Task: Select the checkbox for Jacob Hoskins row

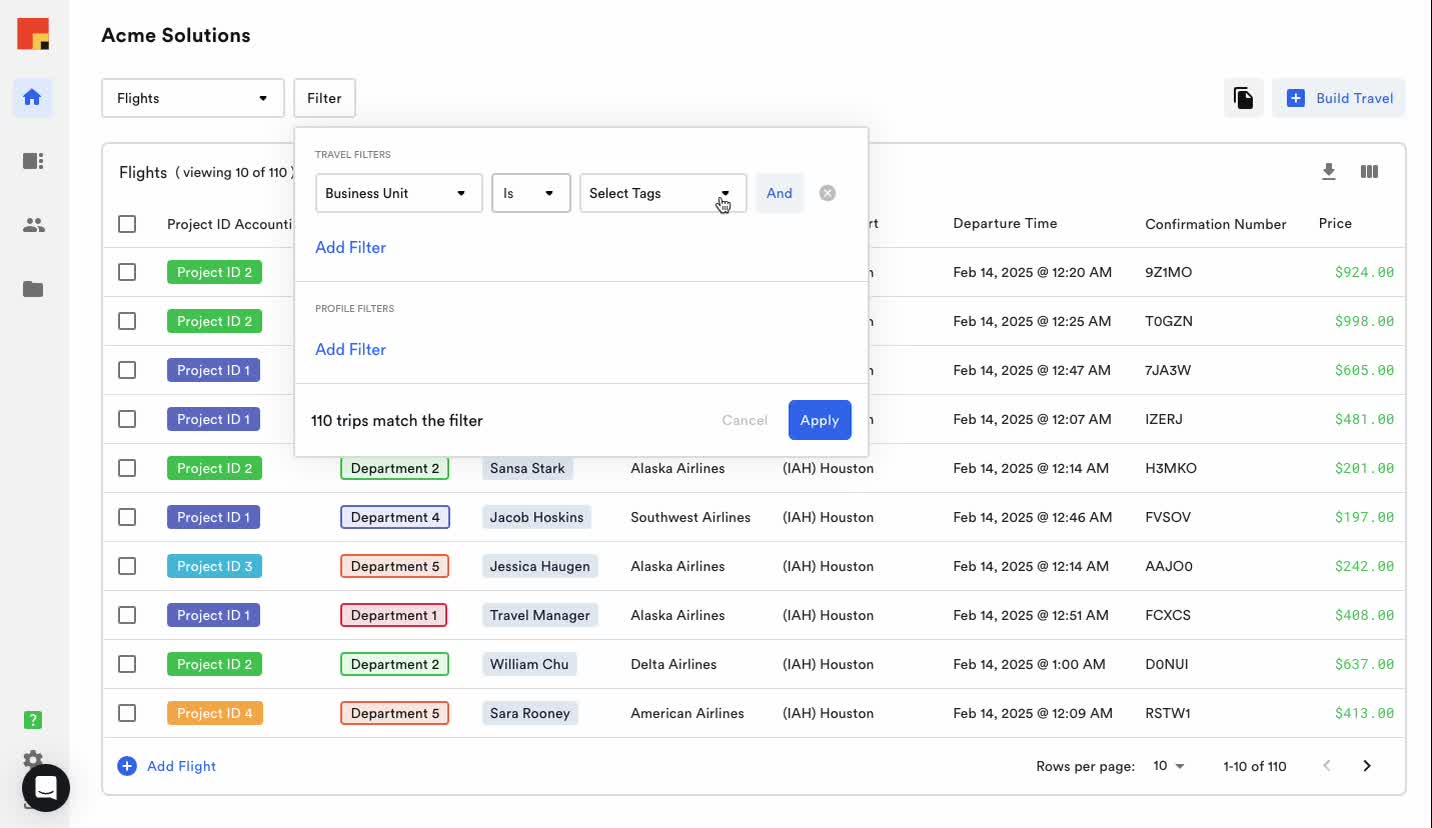Action: (127, 517)
